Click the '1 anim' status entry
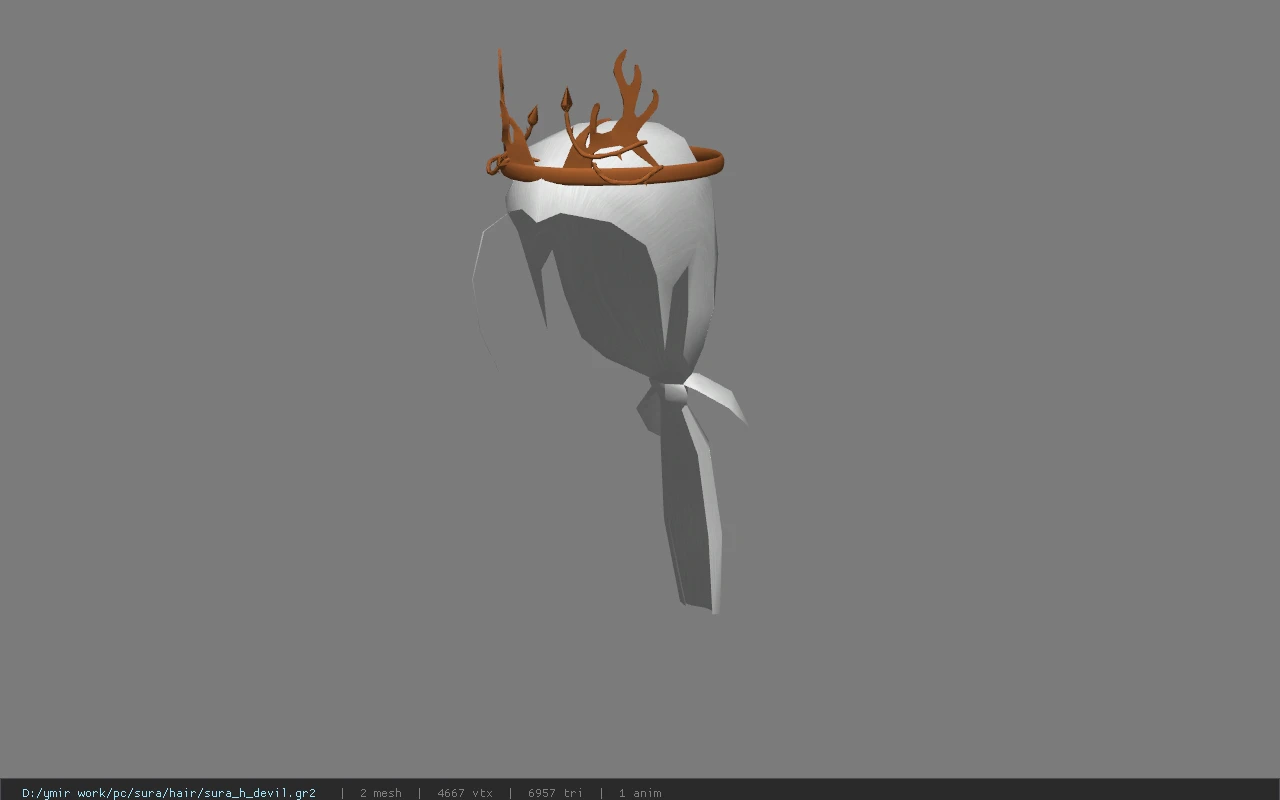Viewport: 1280px width, 800px height. [640, 793]
